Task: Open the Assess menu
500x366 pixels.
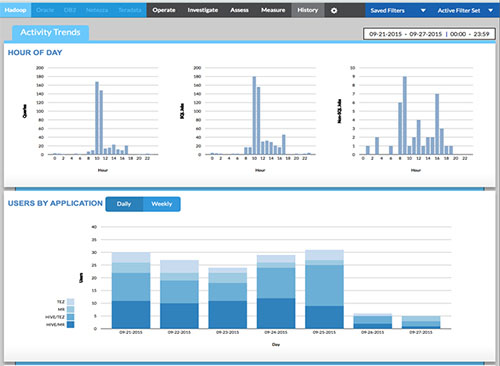Action: point(239,10)
